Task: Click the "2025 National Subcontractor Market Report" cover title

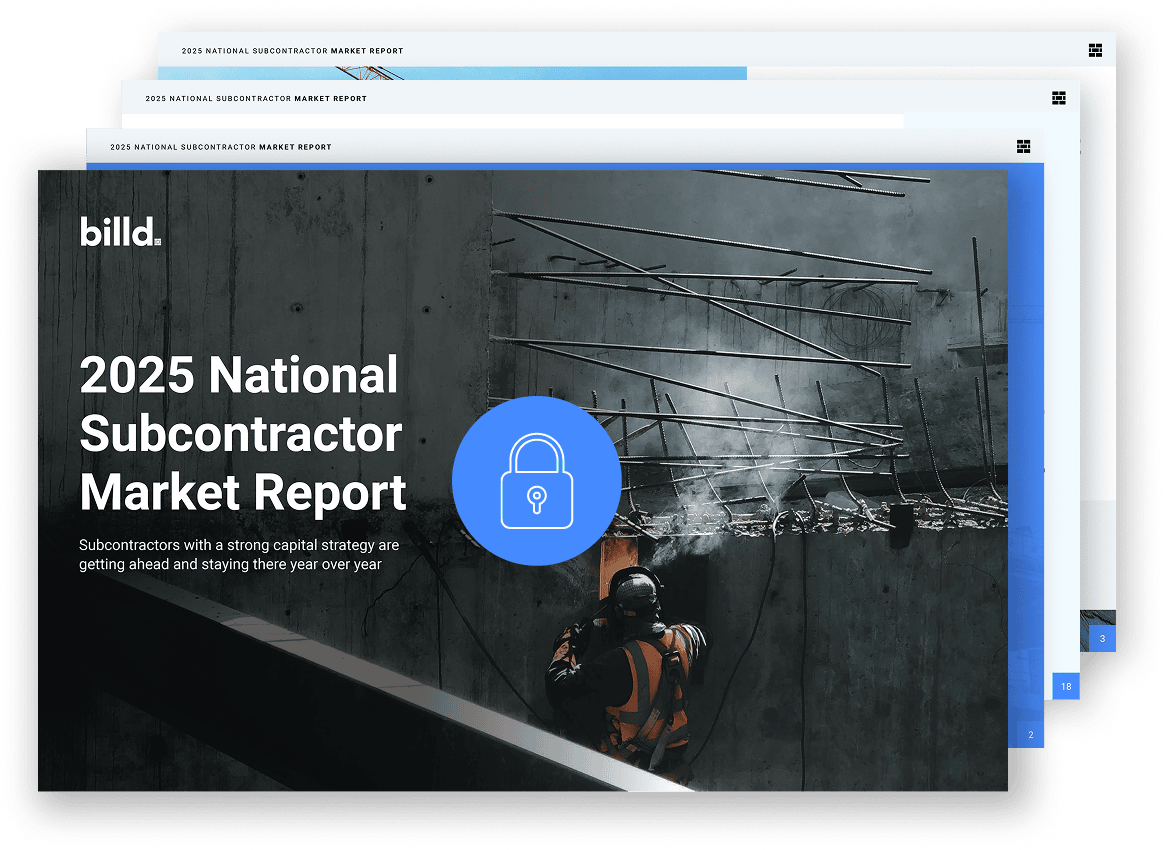Action: tap(242, 434)
